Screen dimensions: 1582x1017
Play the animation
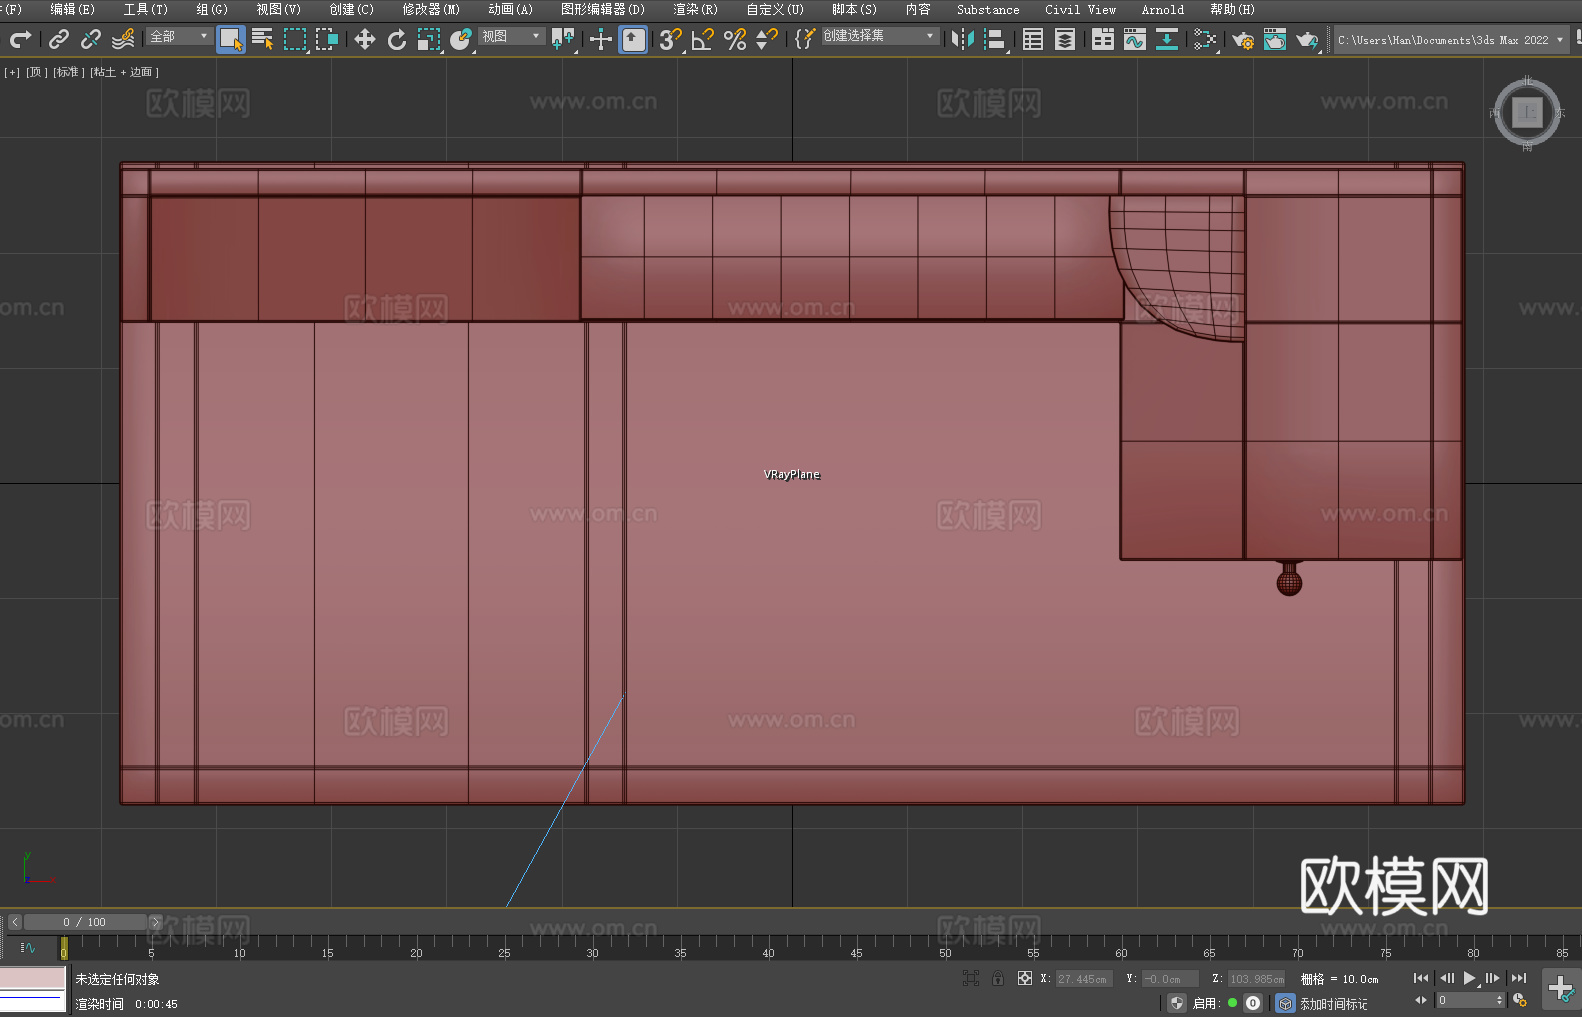(x=1469, y=978)
